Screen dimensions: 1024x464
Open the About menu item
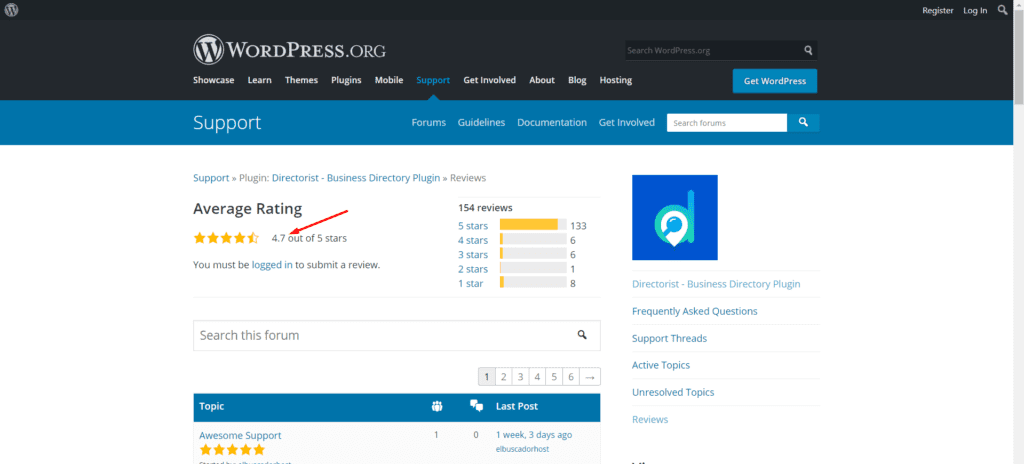(x=542, y=80)
